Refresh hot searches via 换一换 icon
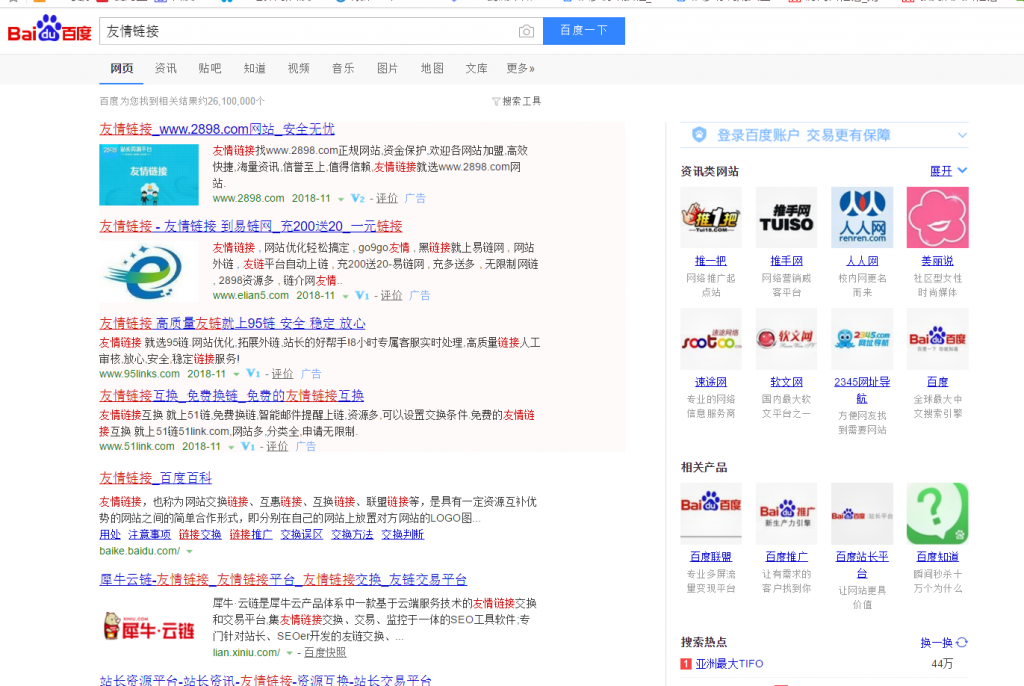The height and width of the screenshot is (686, 1024). click(x=962, y=642)
